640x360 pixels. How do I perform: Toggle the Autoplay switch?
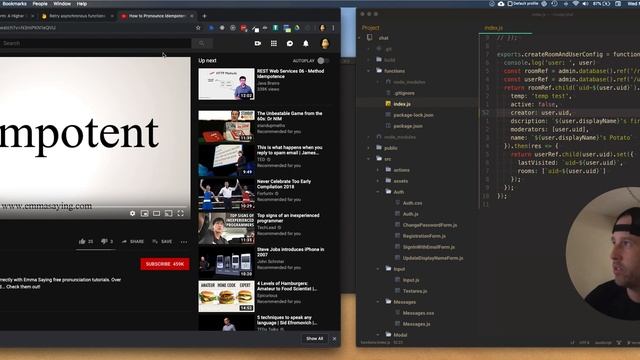coord(322,60)
